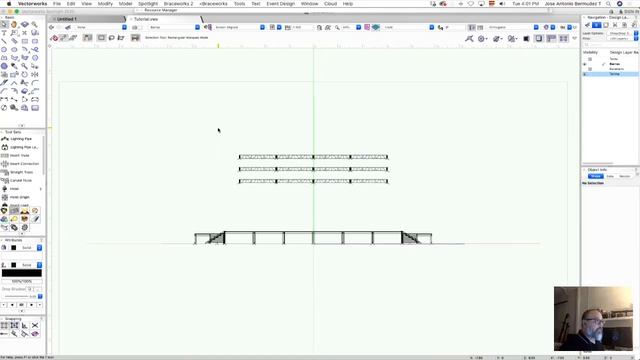
Task: Open the Braceworks 2 menu
Action: pos(178,4)
